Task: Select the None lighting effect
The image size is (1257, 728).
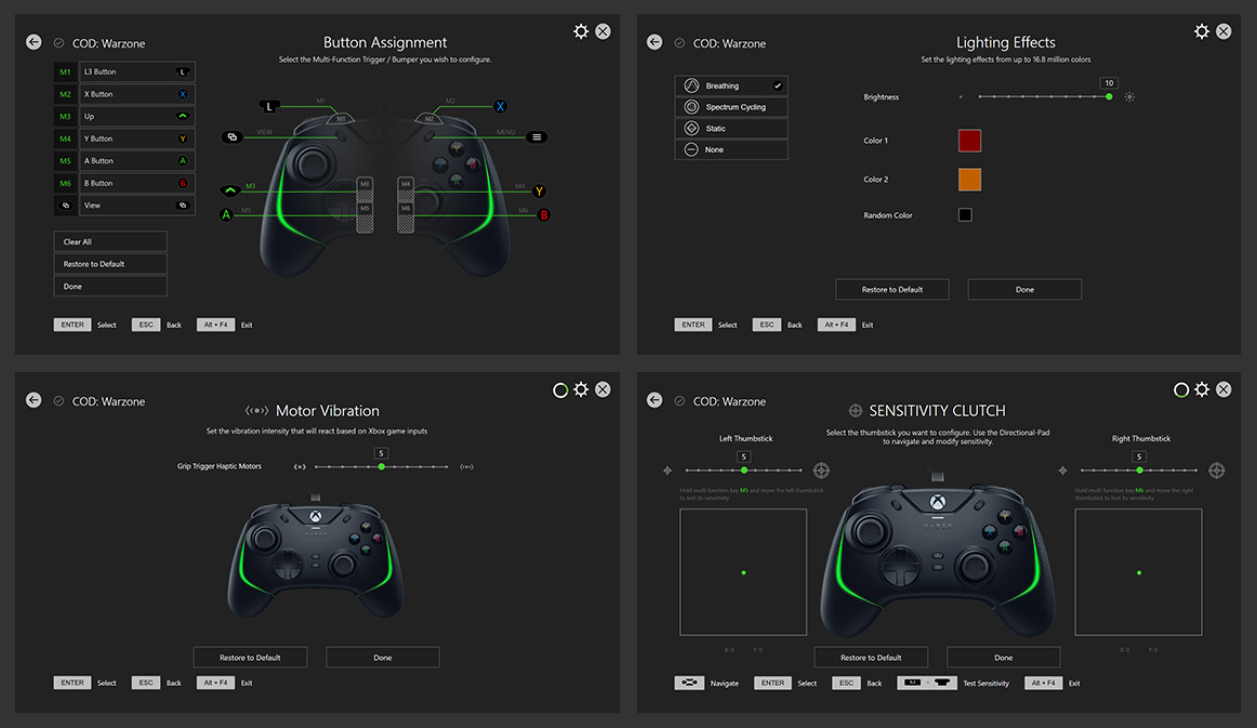Action: click(731, 149)
